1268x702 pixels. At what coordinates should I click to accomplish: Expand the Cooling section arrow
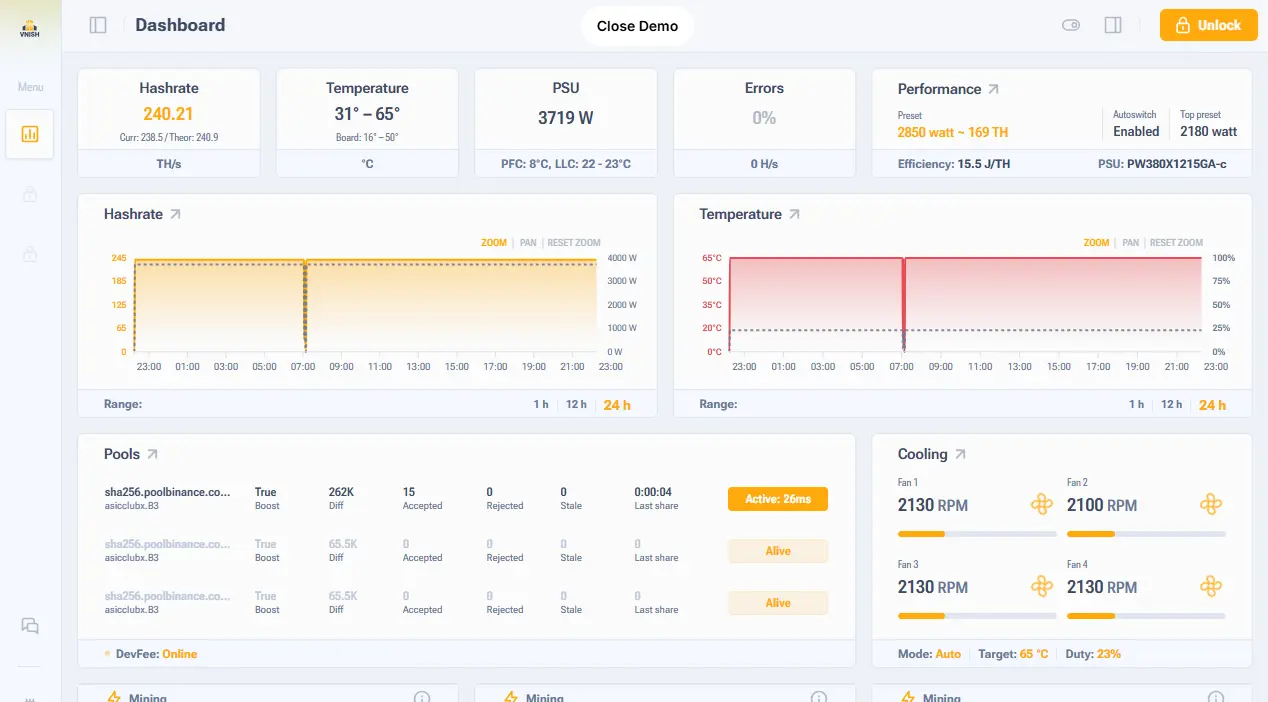[960, 454]
